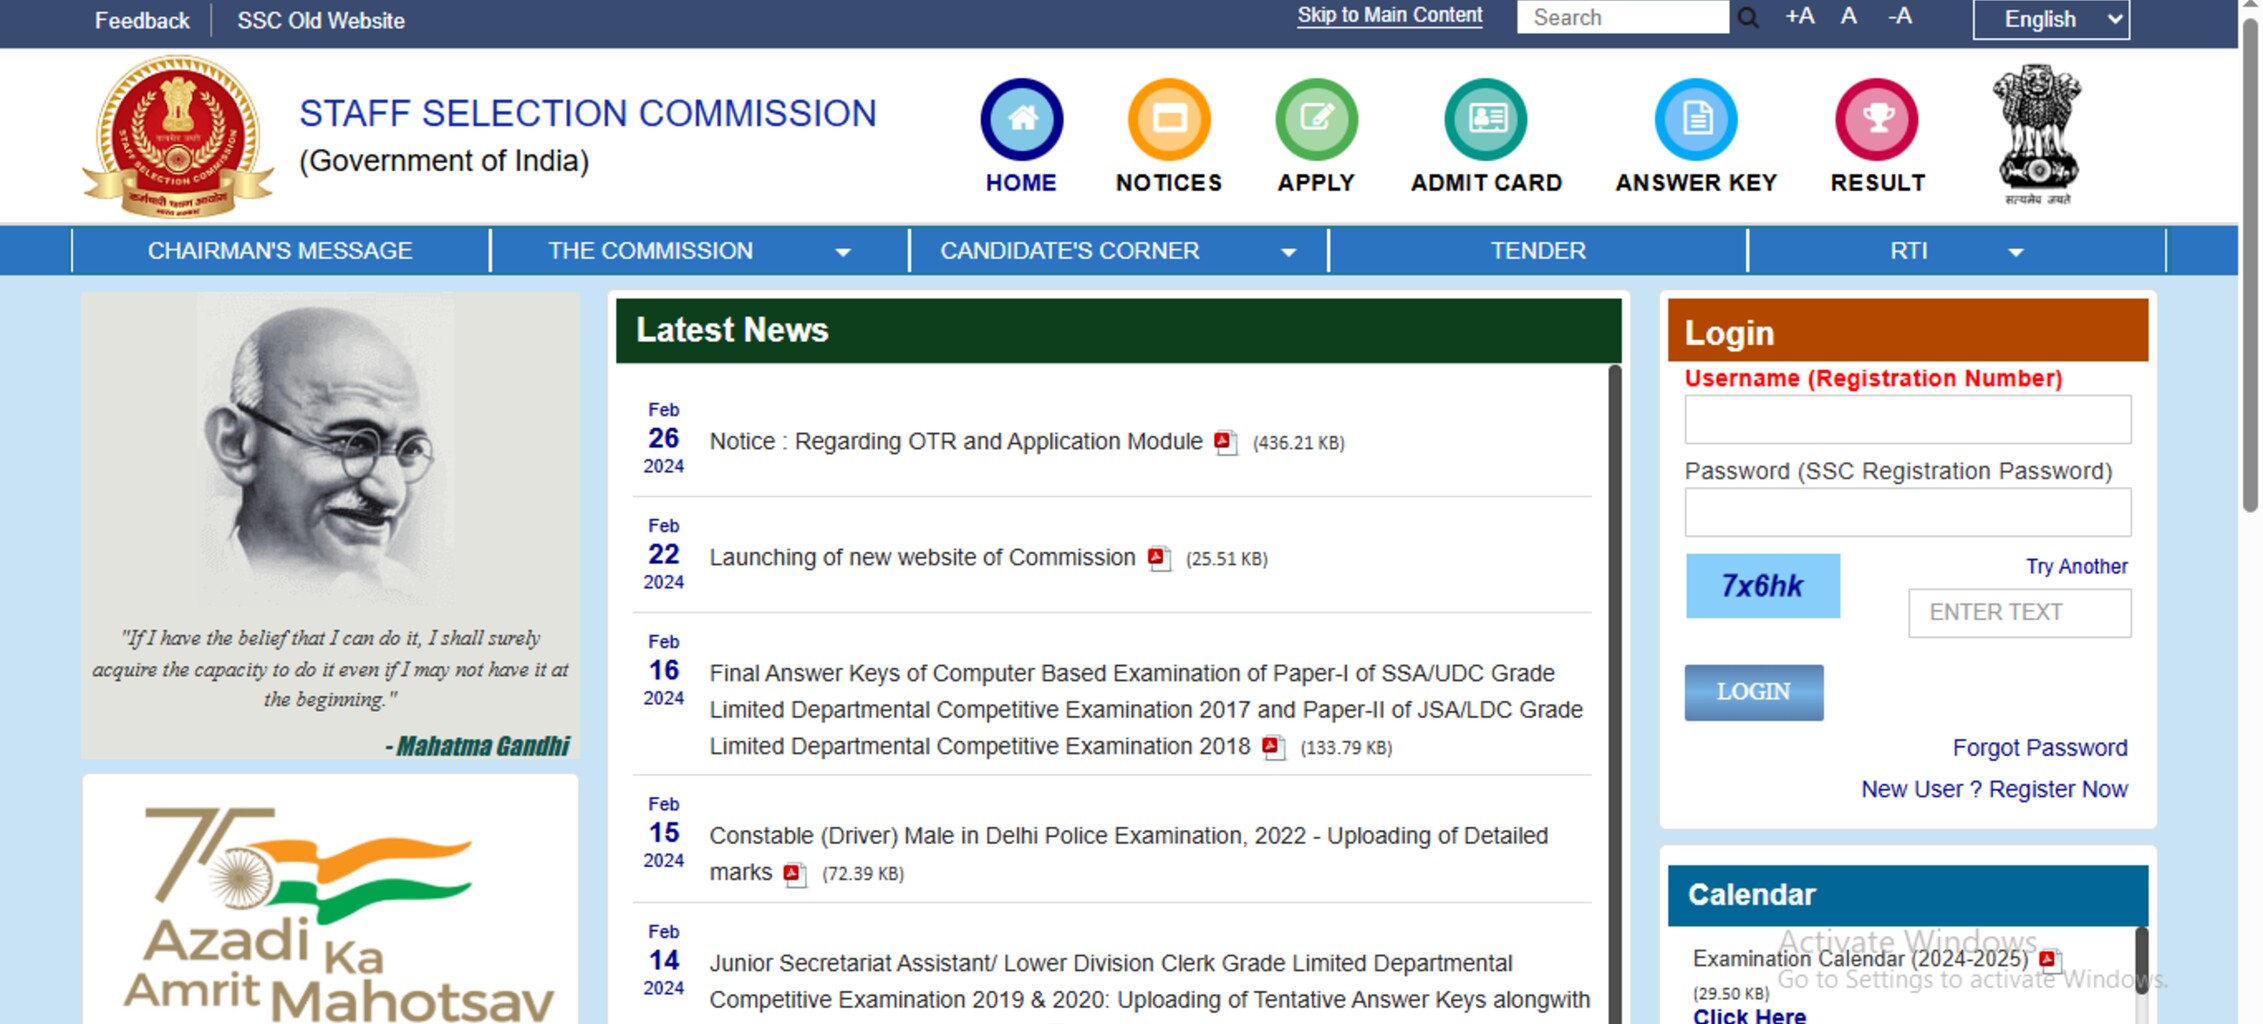
Task: Open the English language dropdown
Action: 2051,19
